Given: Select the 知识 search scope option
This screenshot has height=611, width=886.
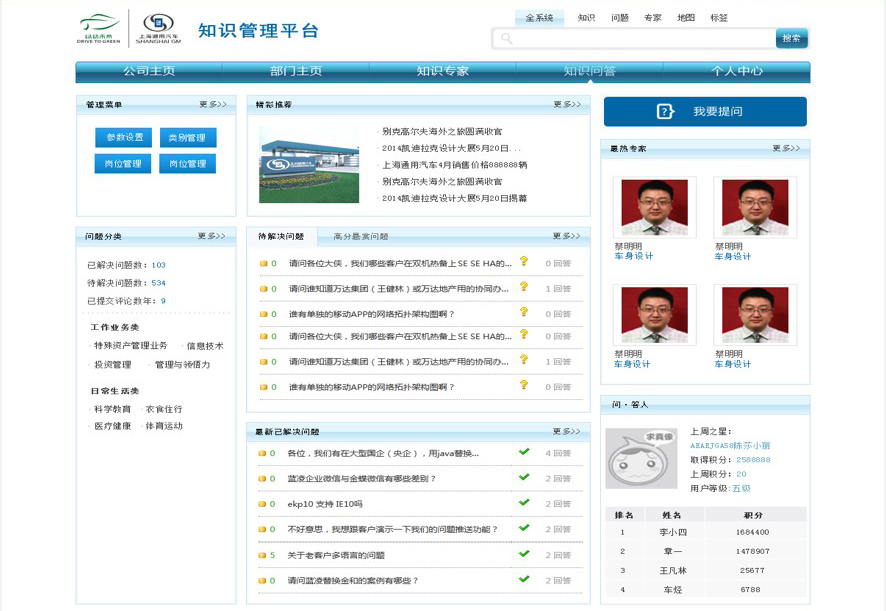Looking at the screenshot, I should pos(587,18).
